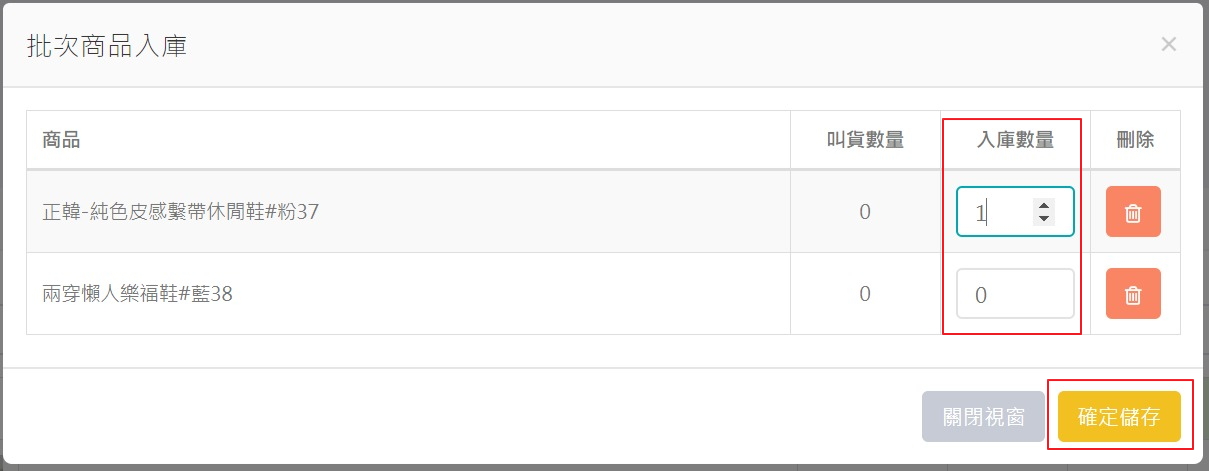Click trash icon for 兩穿懶人樂福鞋#藍38

pos(1133,294)
